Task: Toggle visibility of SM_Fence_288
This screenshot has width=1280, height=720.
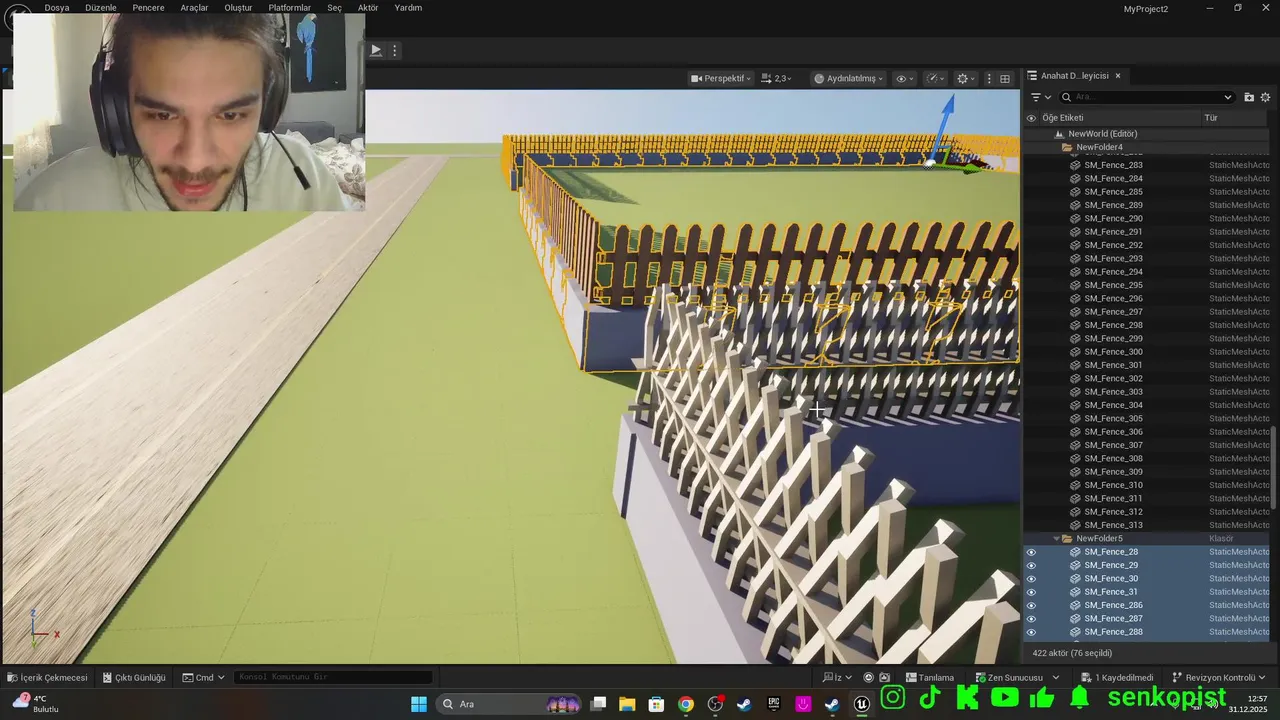Action: click(1031, 632)
